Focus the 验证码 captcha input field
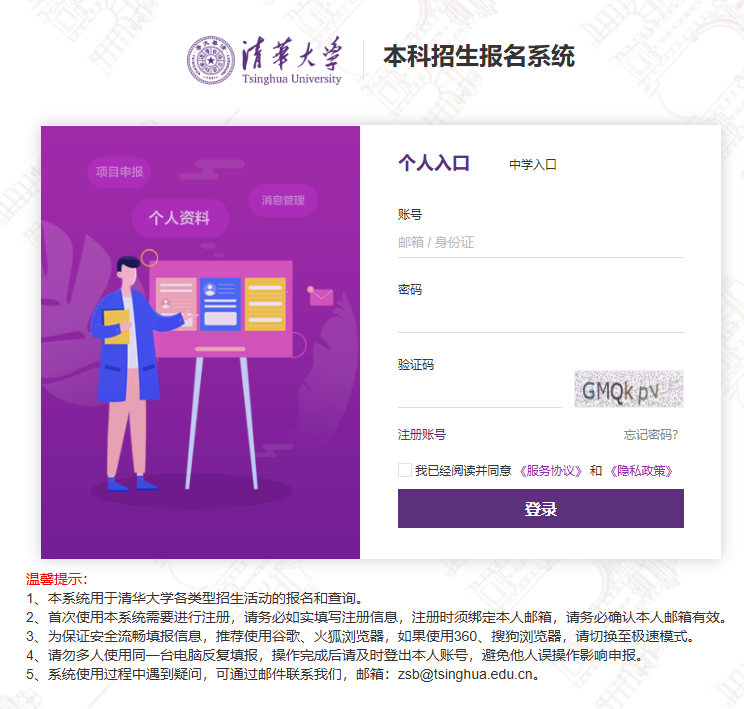The height and width of the screenshot is (709, 744). [x=480, y=392]
